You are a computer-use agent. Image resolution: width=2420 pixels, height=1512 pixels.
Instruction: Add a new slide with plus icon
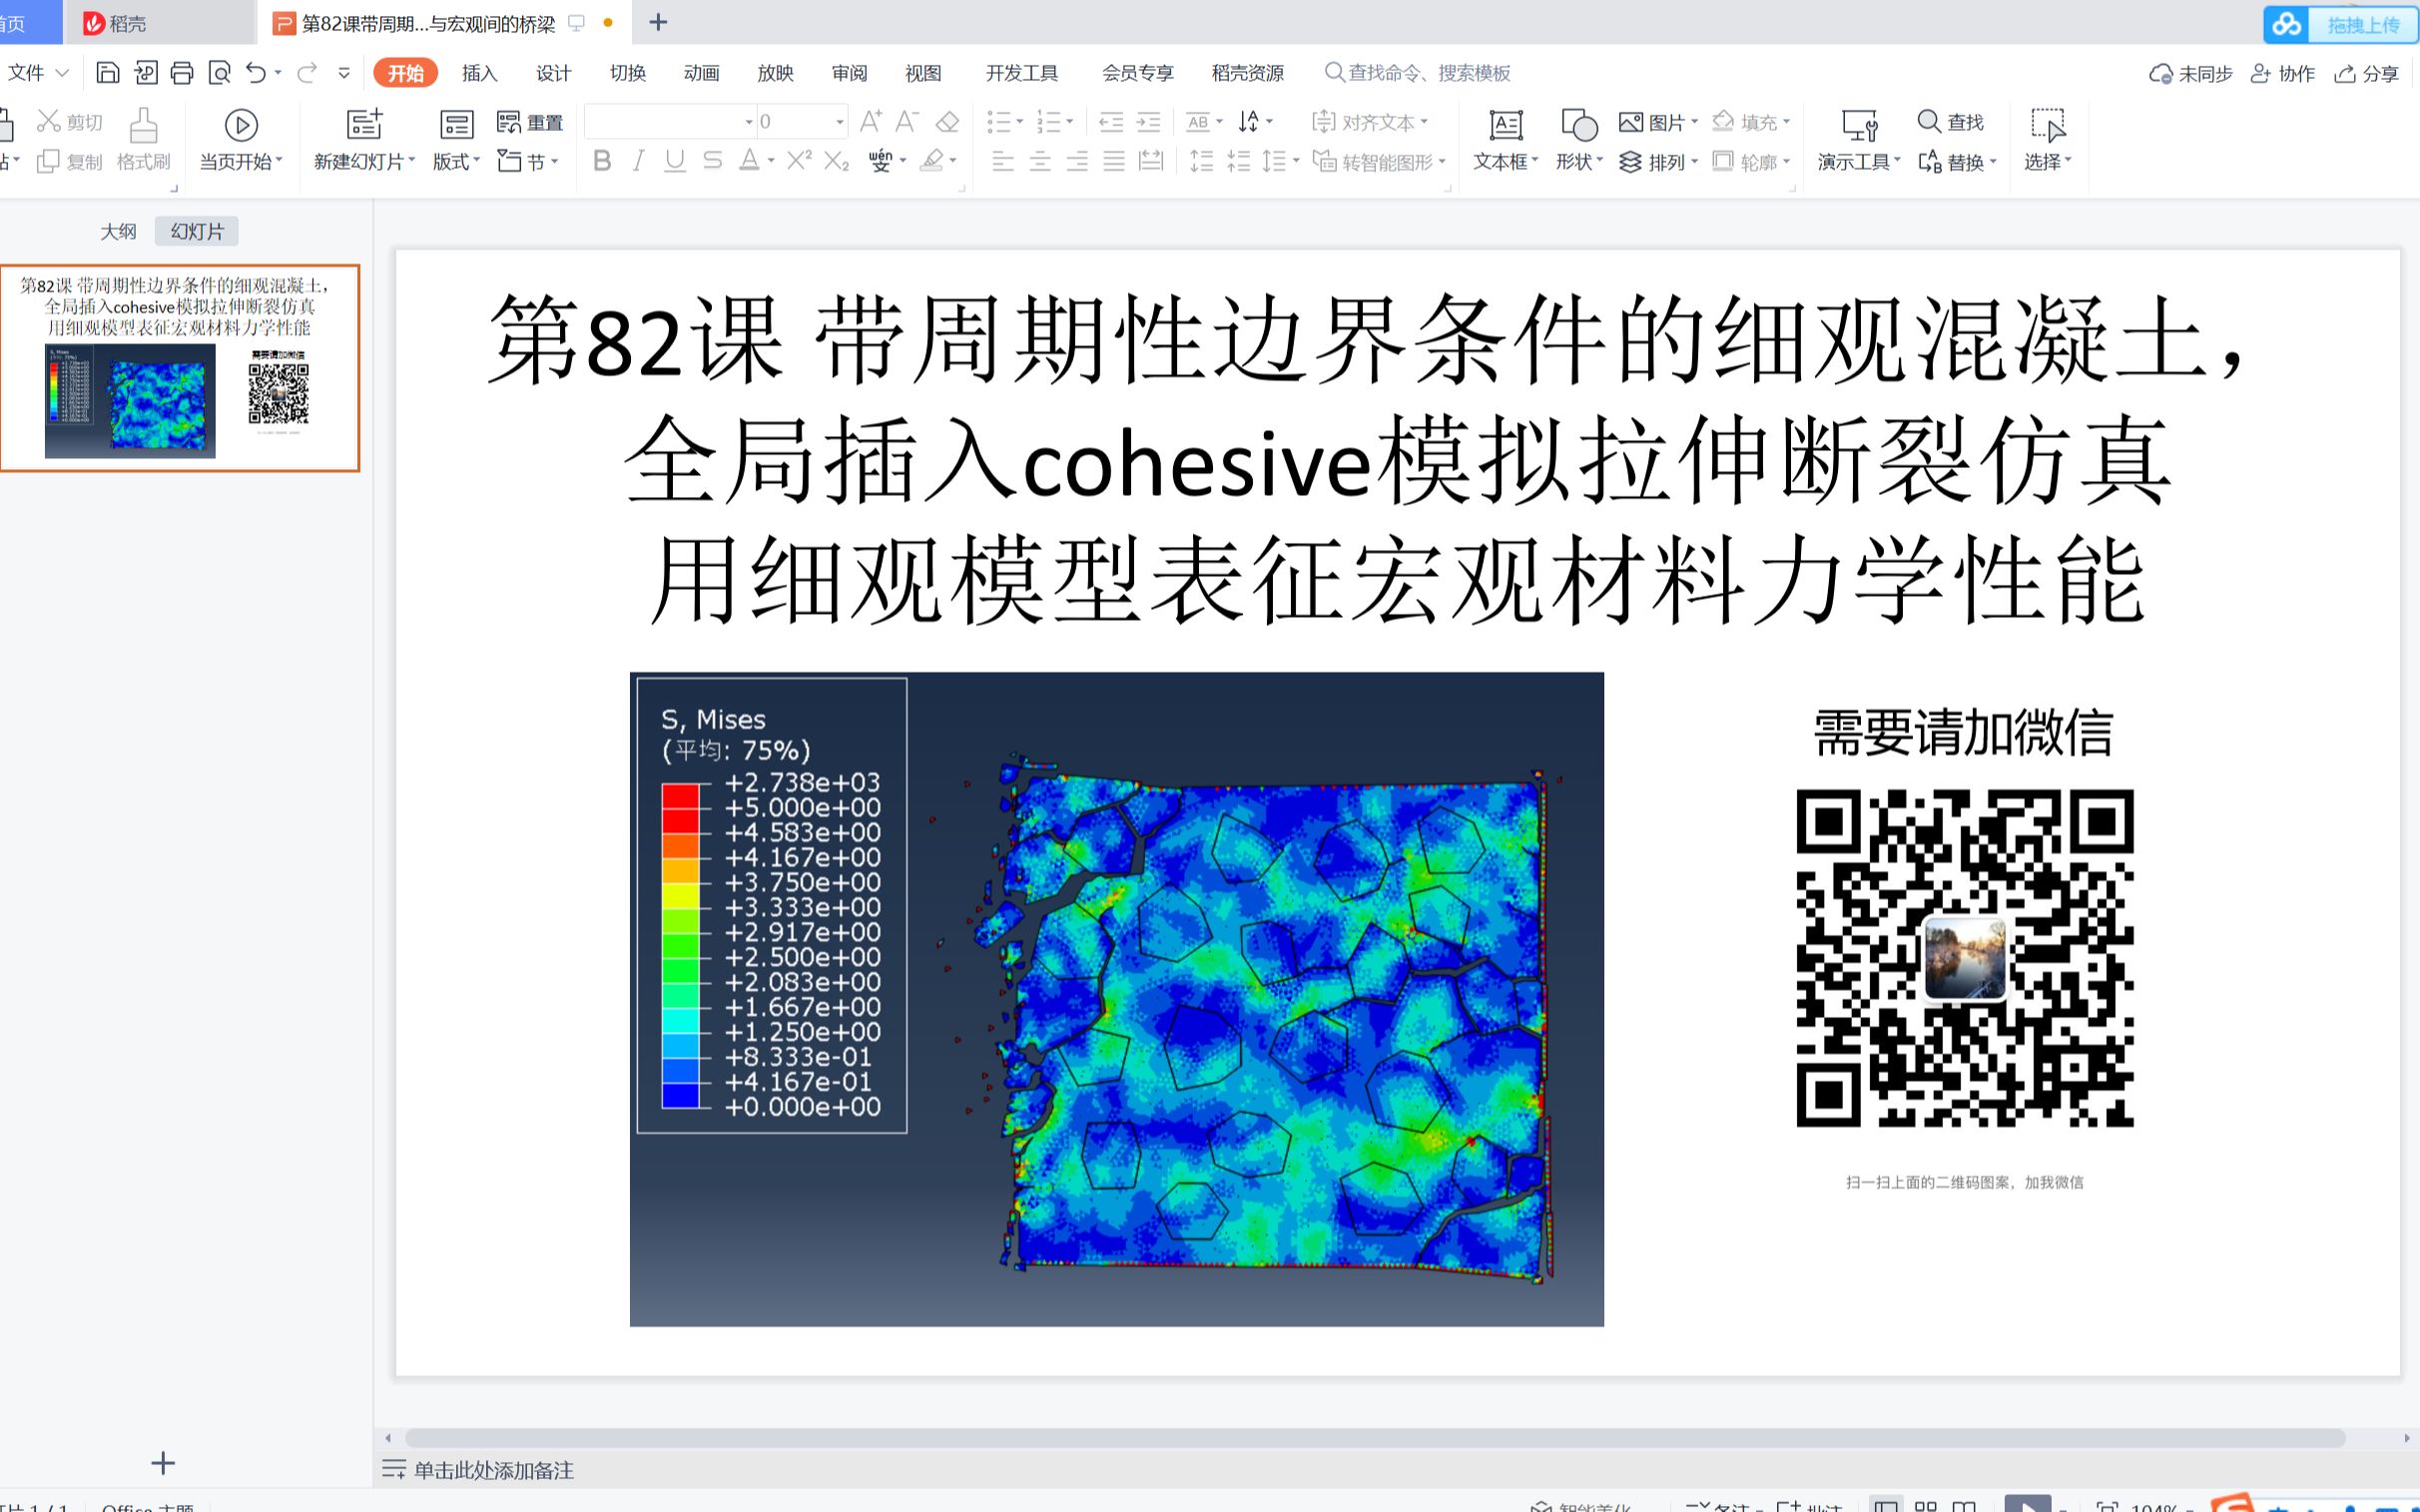click(x=163, y=1463)
